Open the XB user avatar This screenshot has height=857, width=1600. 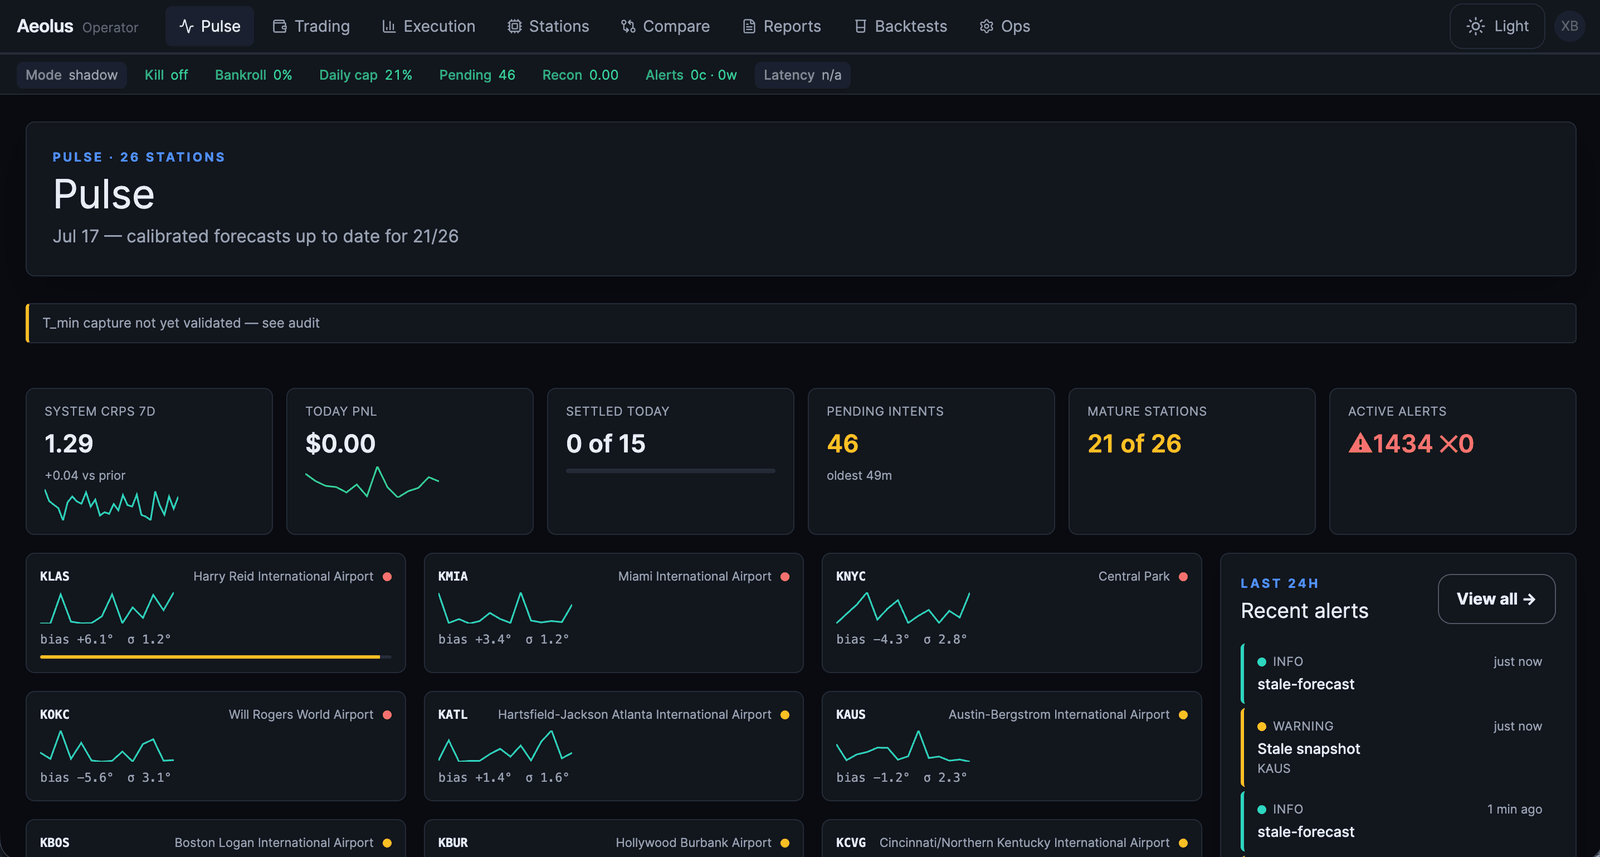click(x=1570, y=26)
